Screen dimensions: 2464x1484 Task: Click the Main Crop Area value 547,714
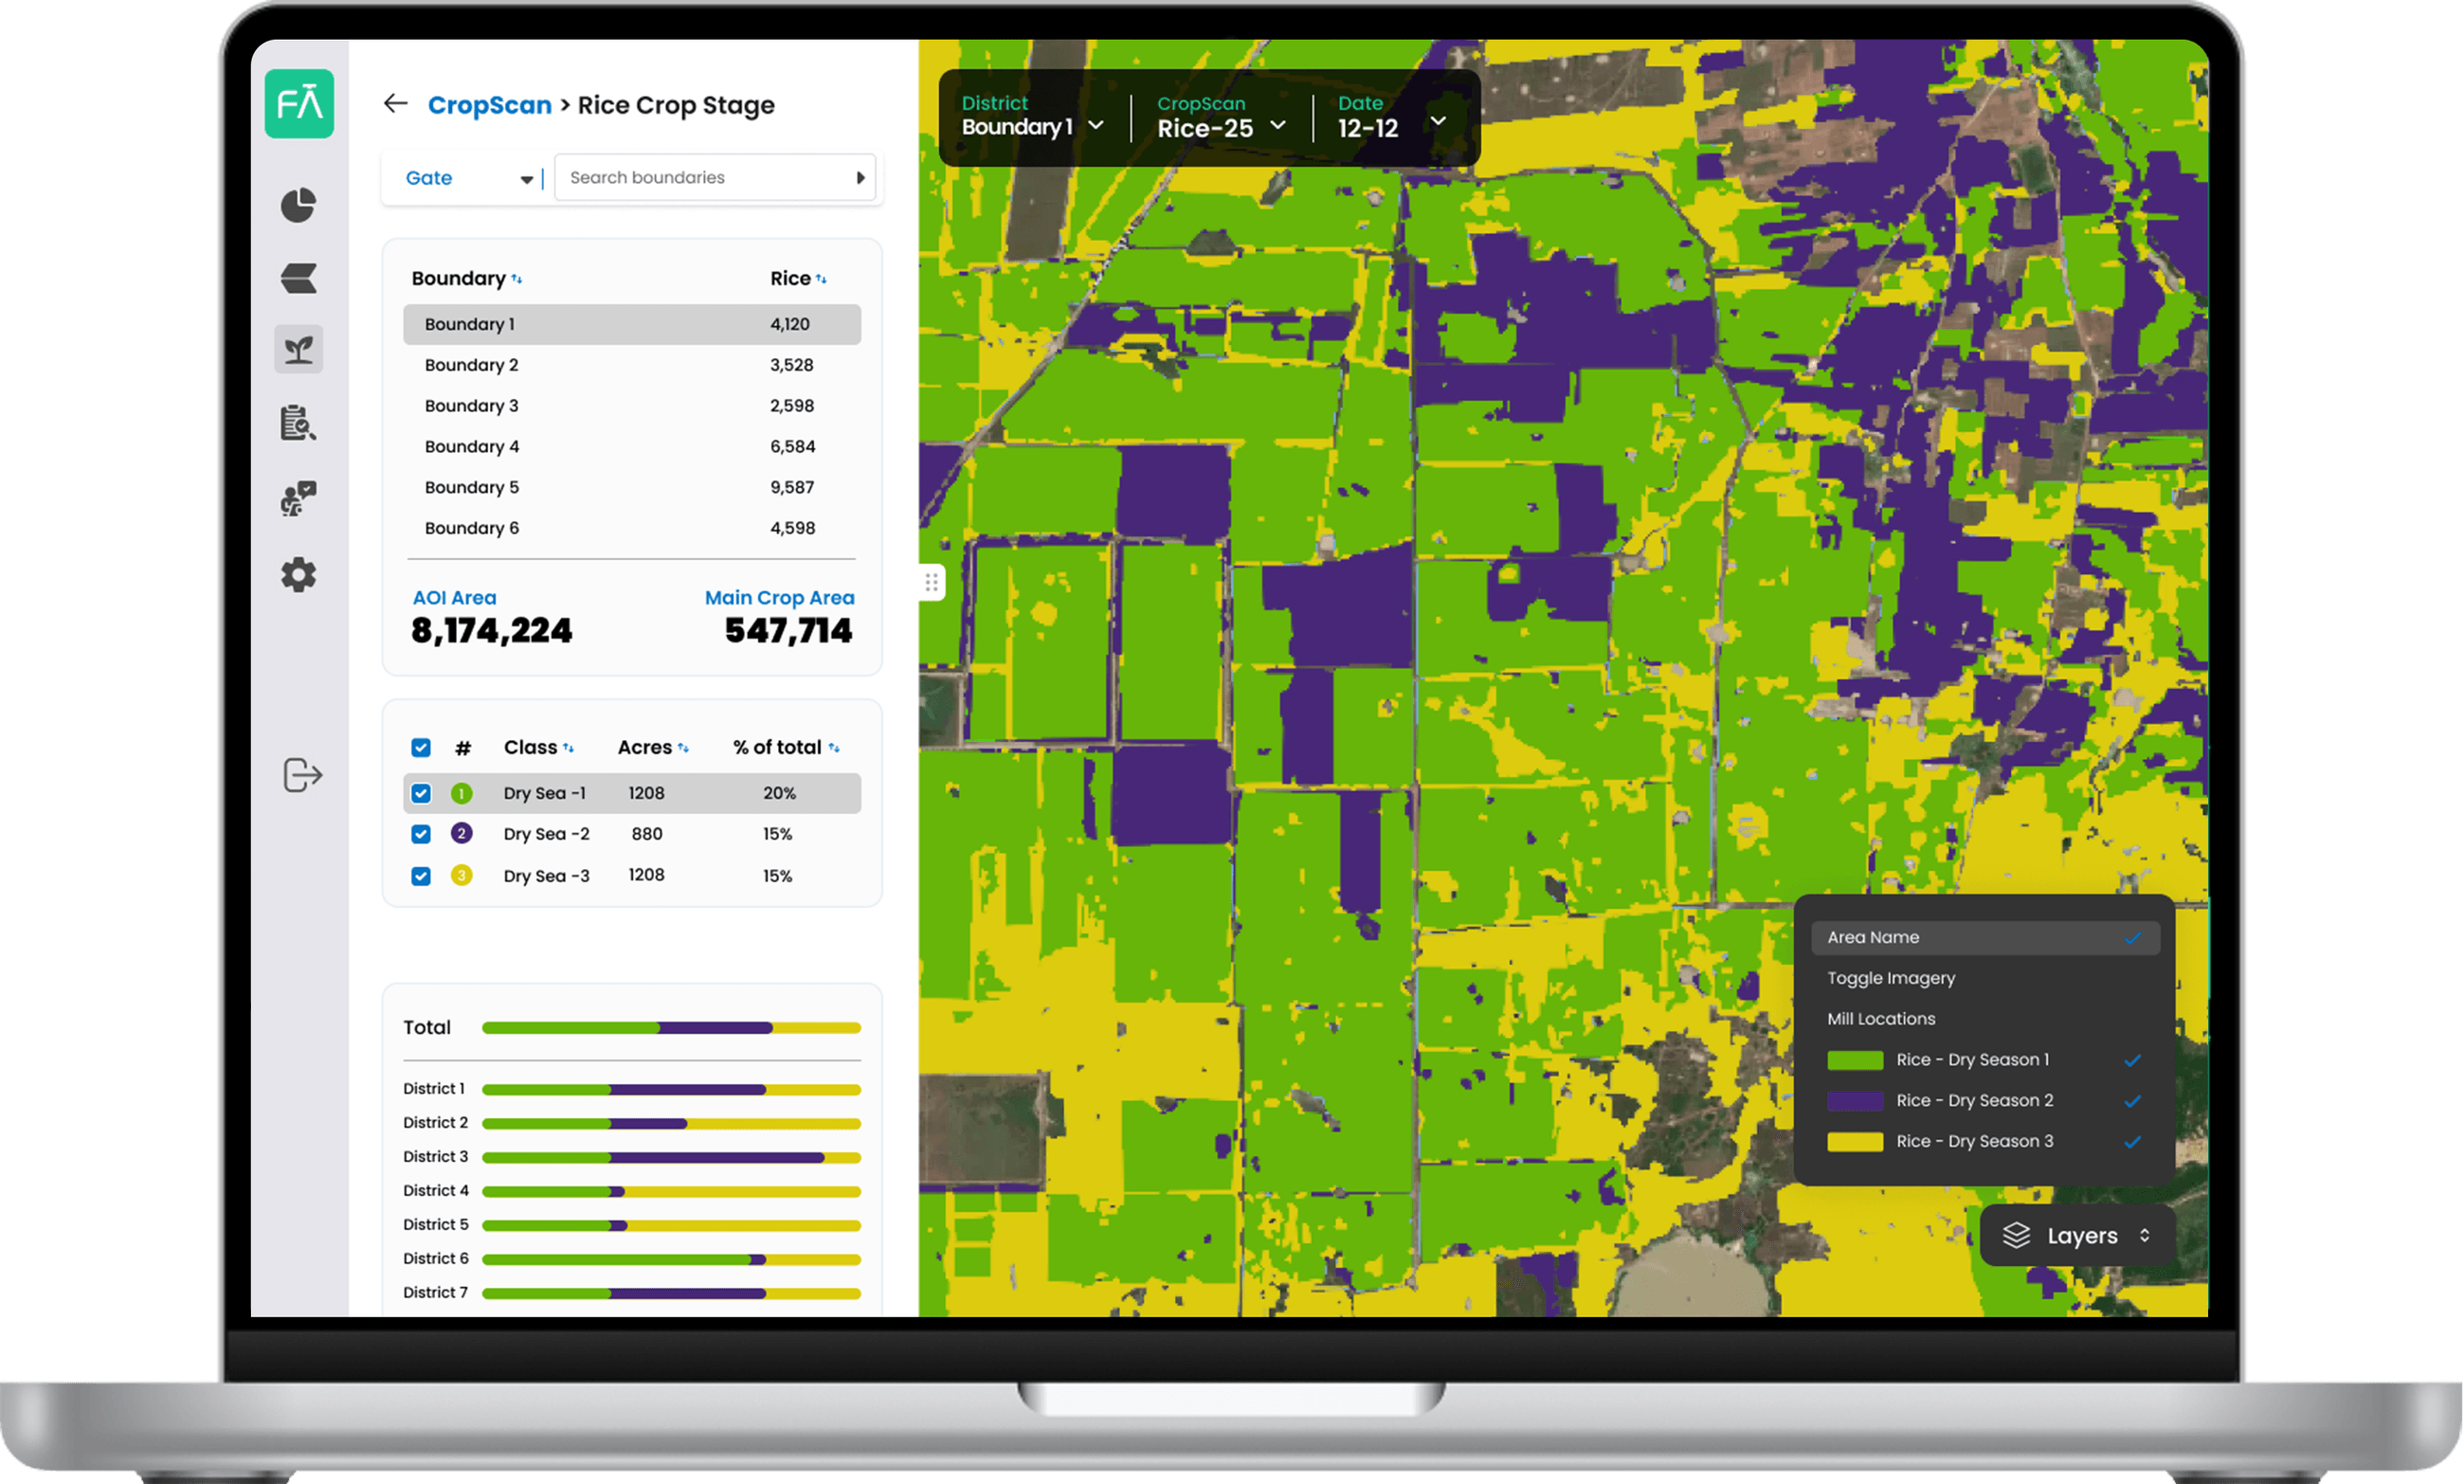point(789,631)
